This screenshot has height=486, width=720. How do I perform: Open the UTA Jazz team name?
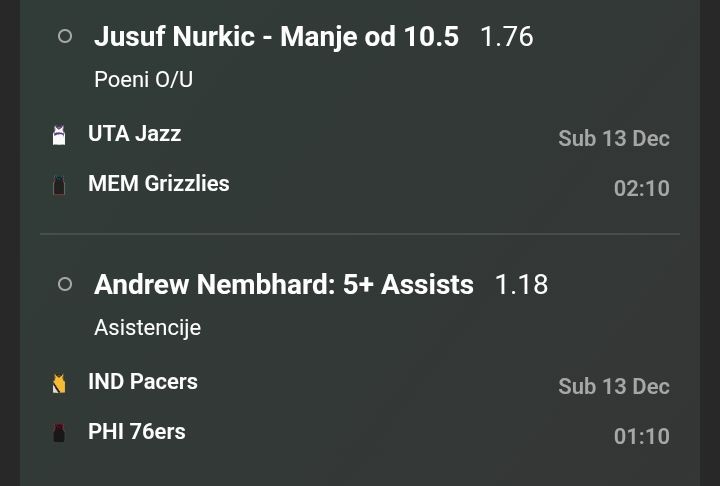pos(134,134)
